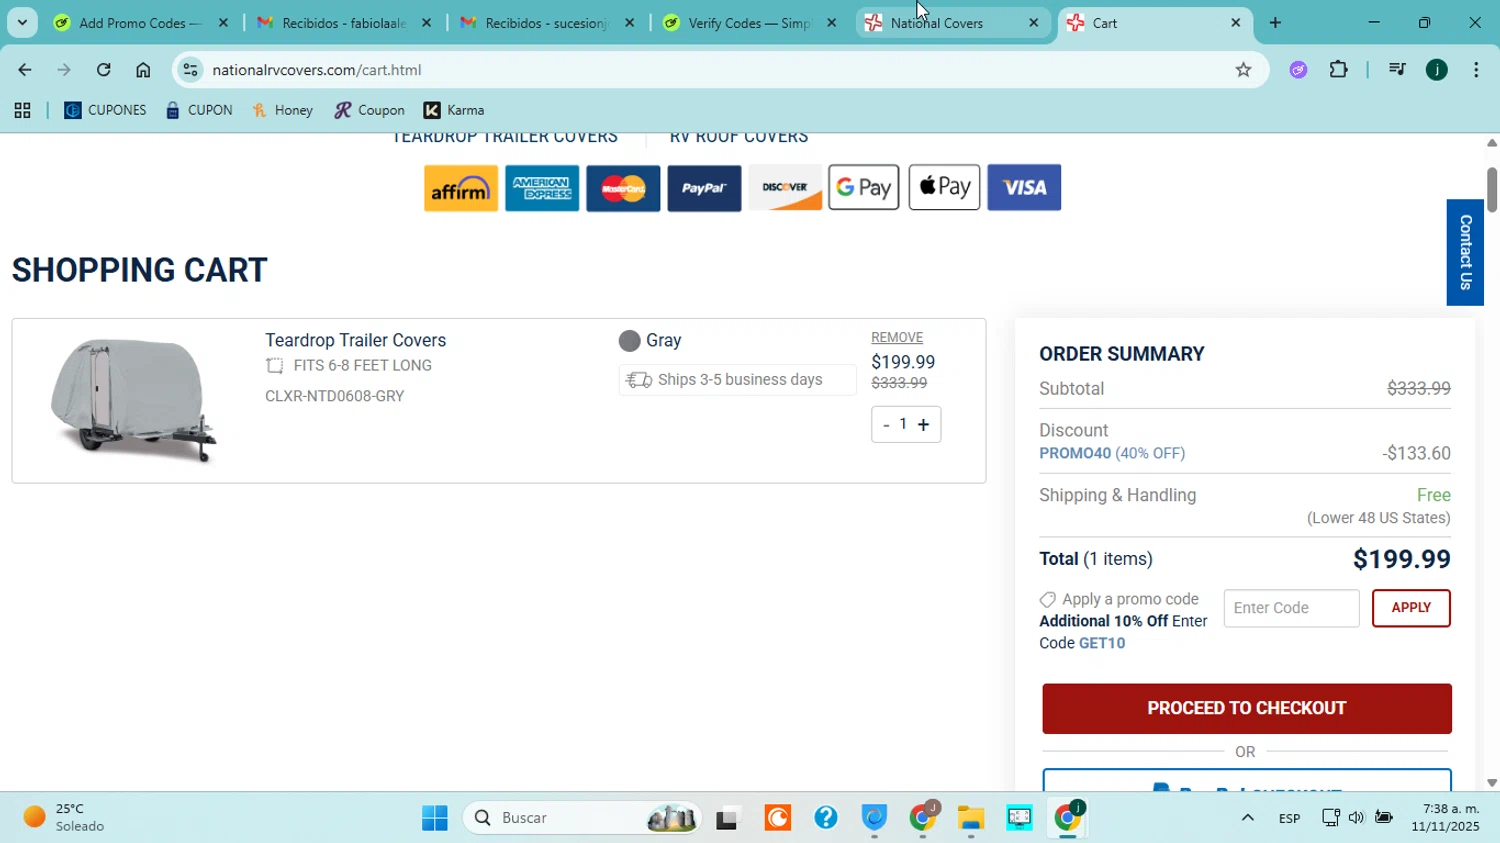Screen dimensions: 1500x843
Task: Click the Affirm payment logo
Action: click(461, 188)
